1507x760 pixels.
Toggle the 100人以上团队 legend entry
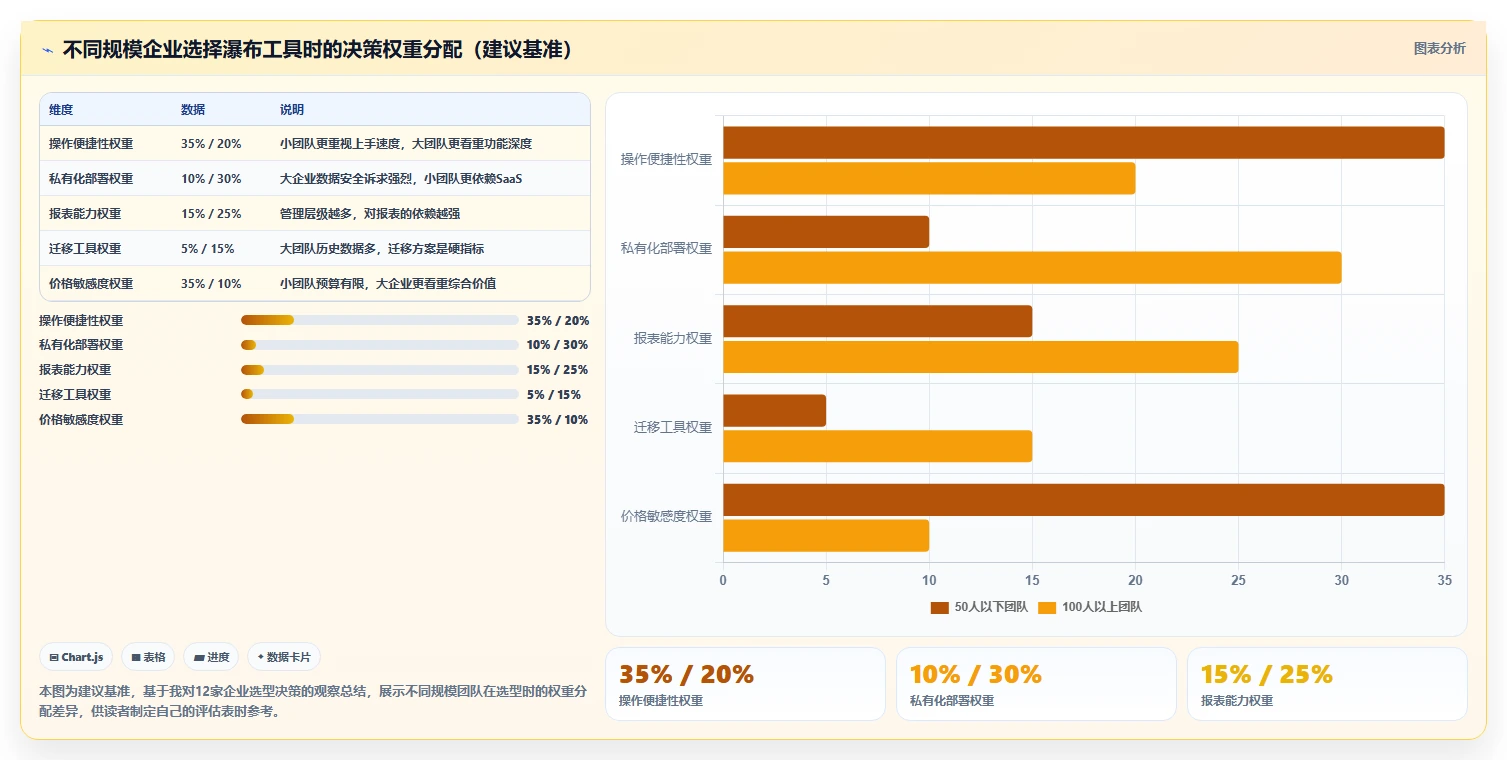1090,607
